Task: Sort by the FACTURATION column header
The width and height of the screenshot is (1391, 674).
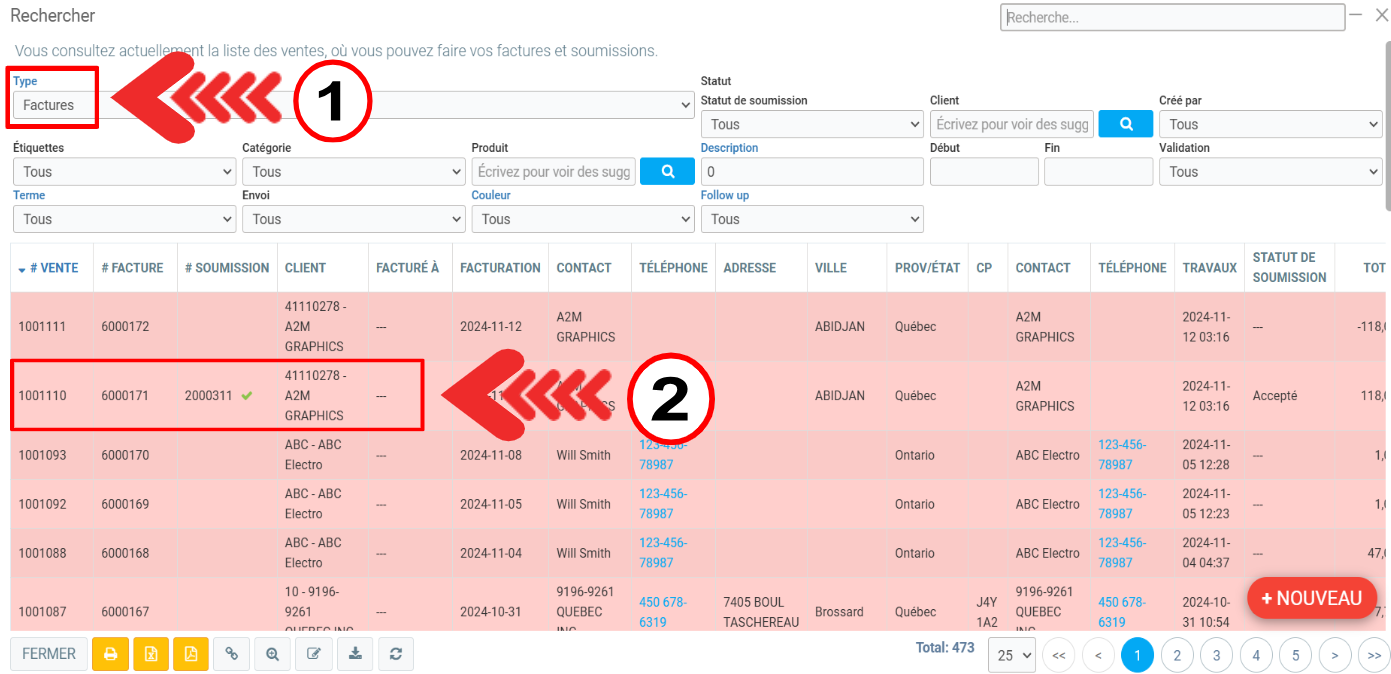Action: pos(500,268)
